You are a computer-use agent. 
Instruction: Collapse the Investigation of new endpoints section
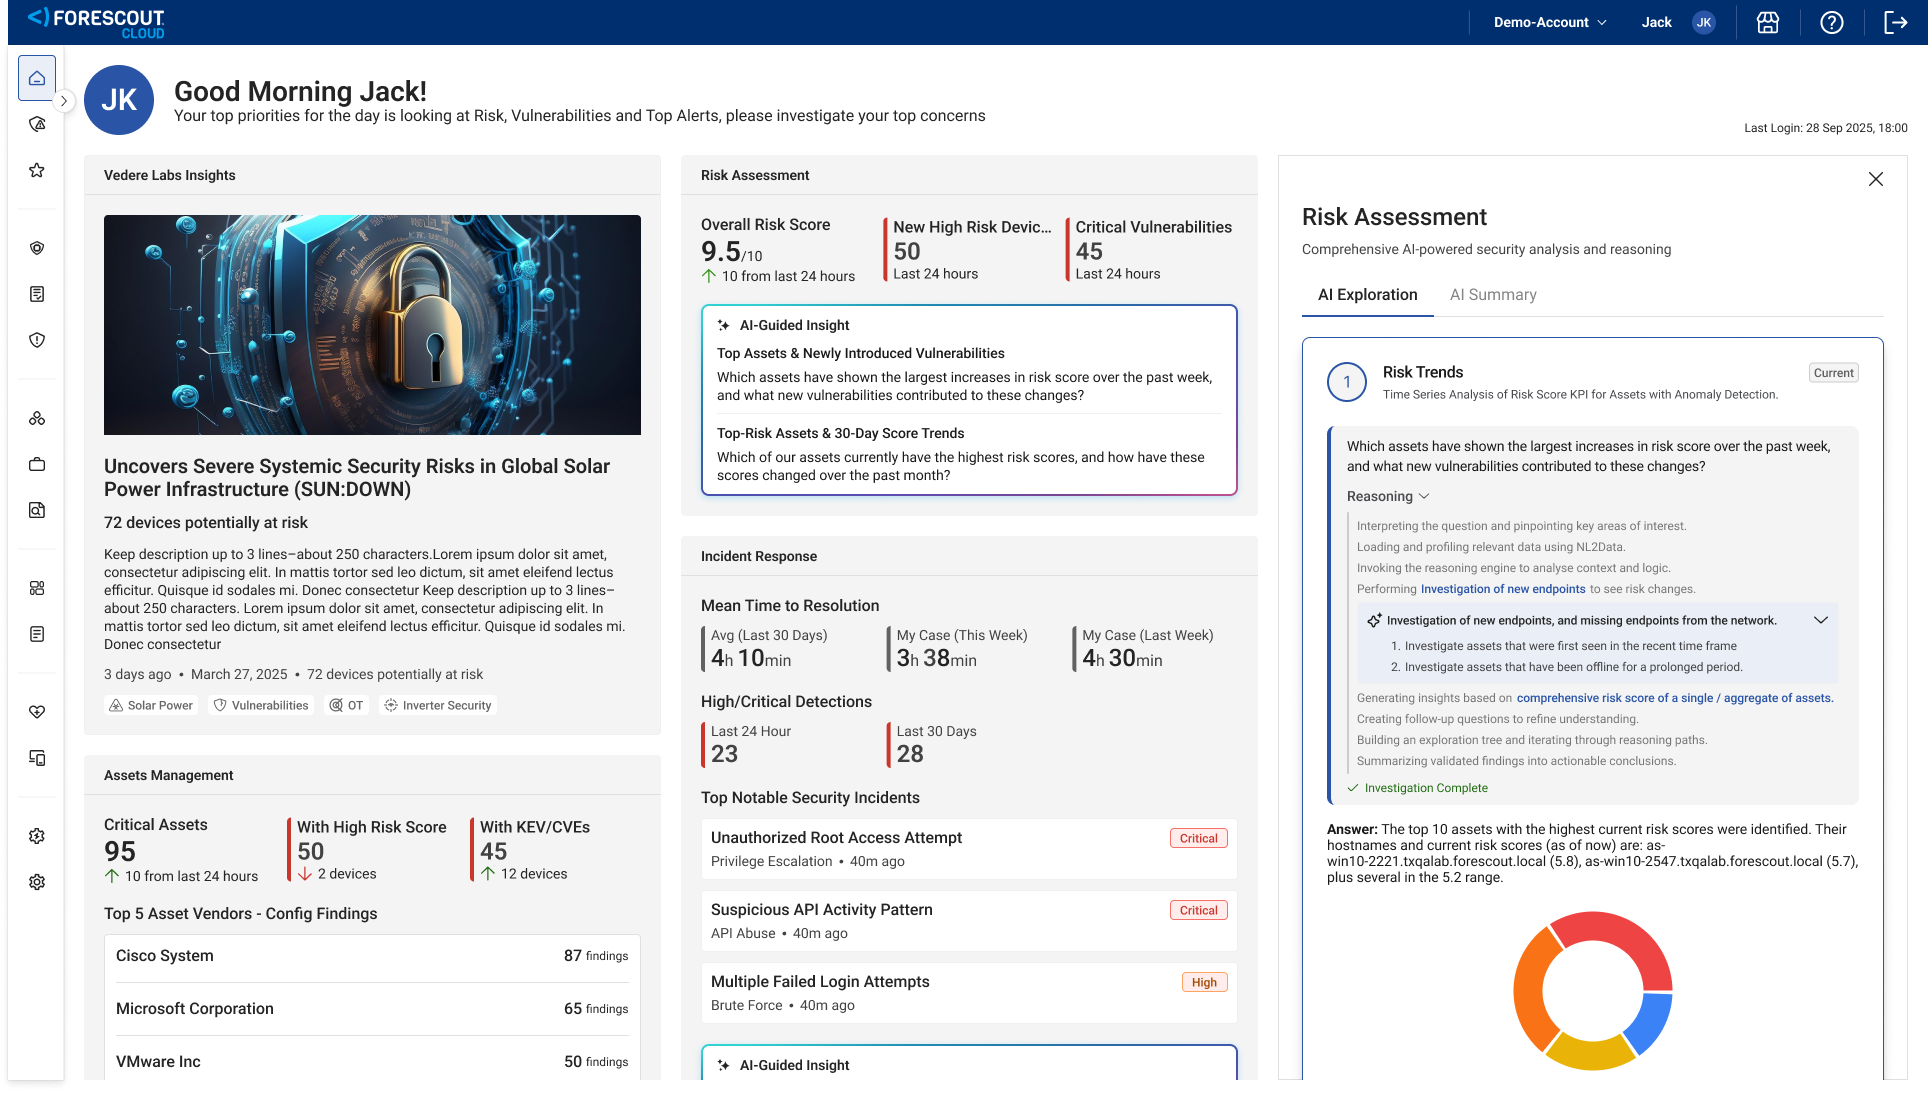(1821, 619)
